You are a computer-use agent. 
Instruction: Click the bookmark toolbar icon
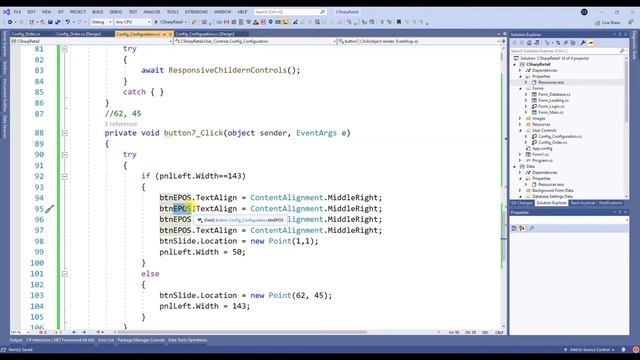tap(399, 22)
